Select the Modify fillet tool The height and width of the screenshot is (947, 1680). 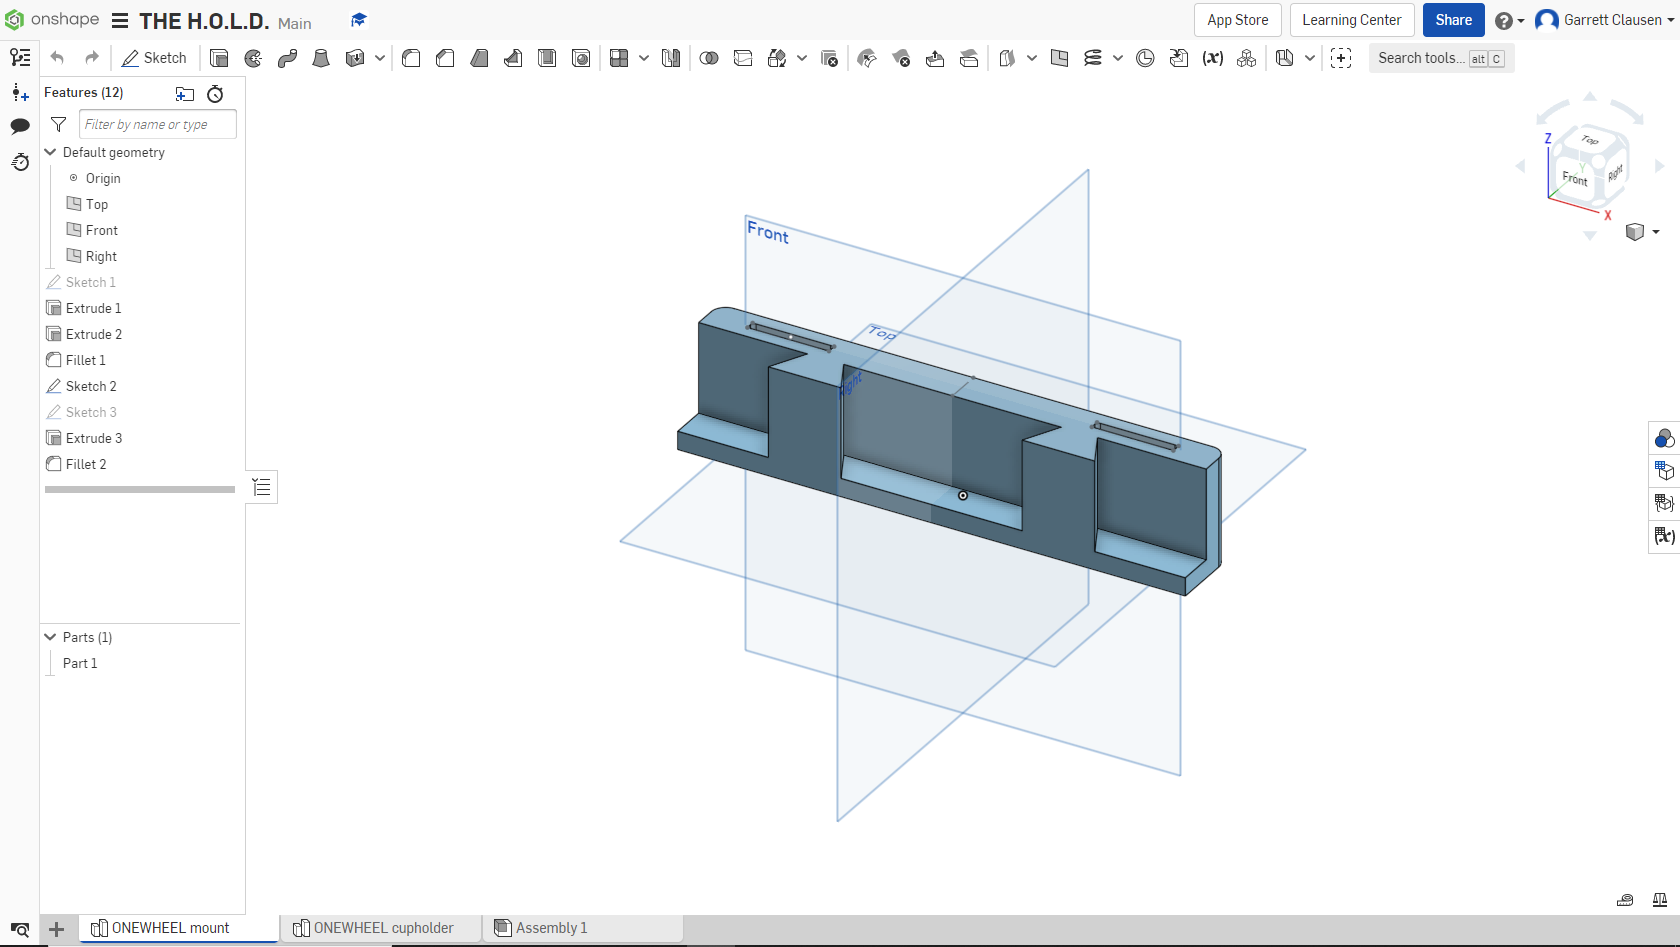[867, 58]
